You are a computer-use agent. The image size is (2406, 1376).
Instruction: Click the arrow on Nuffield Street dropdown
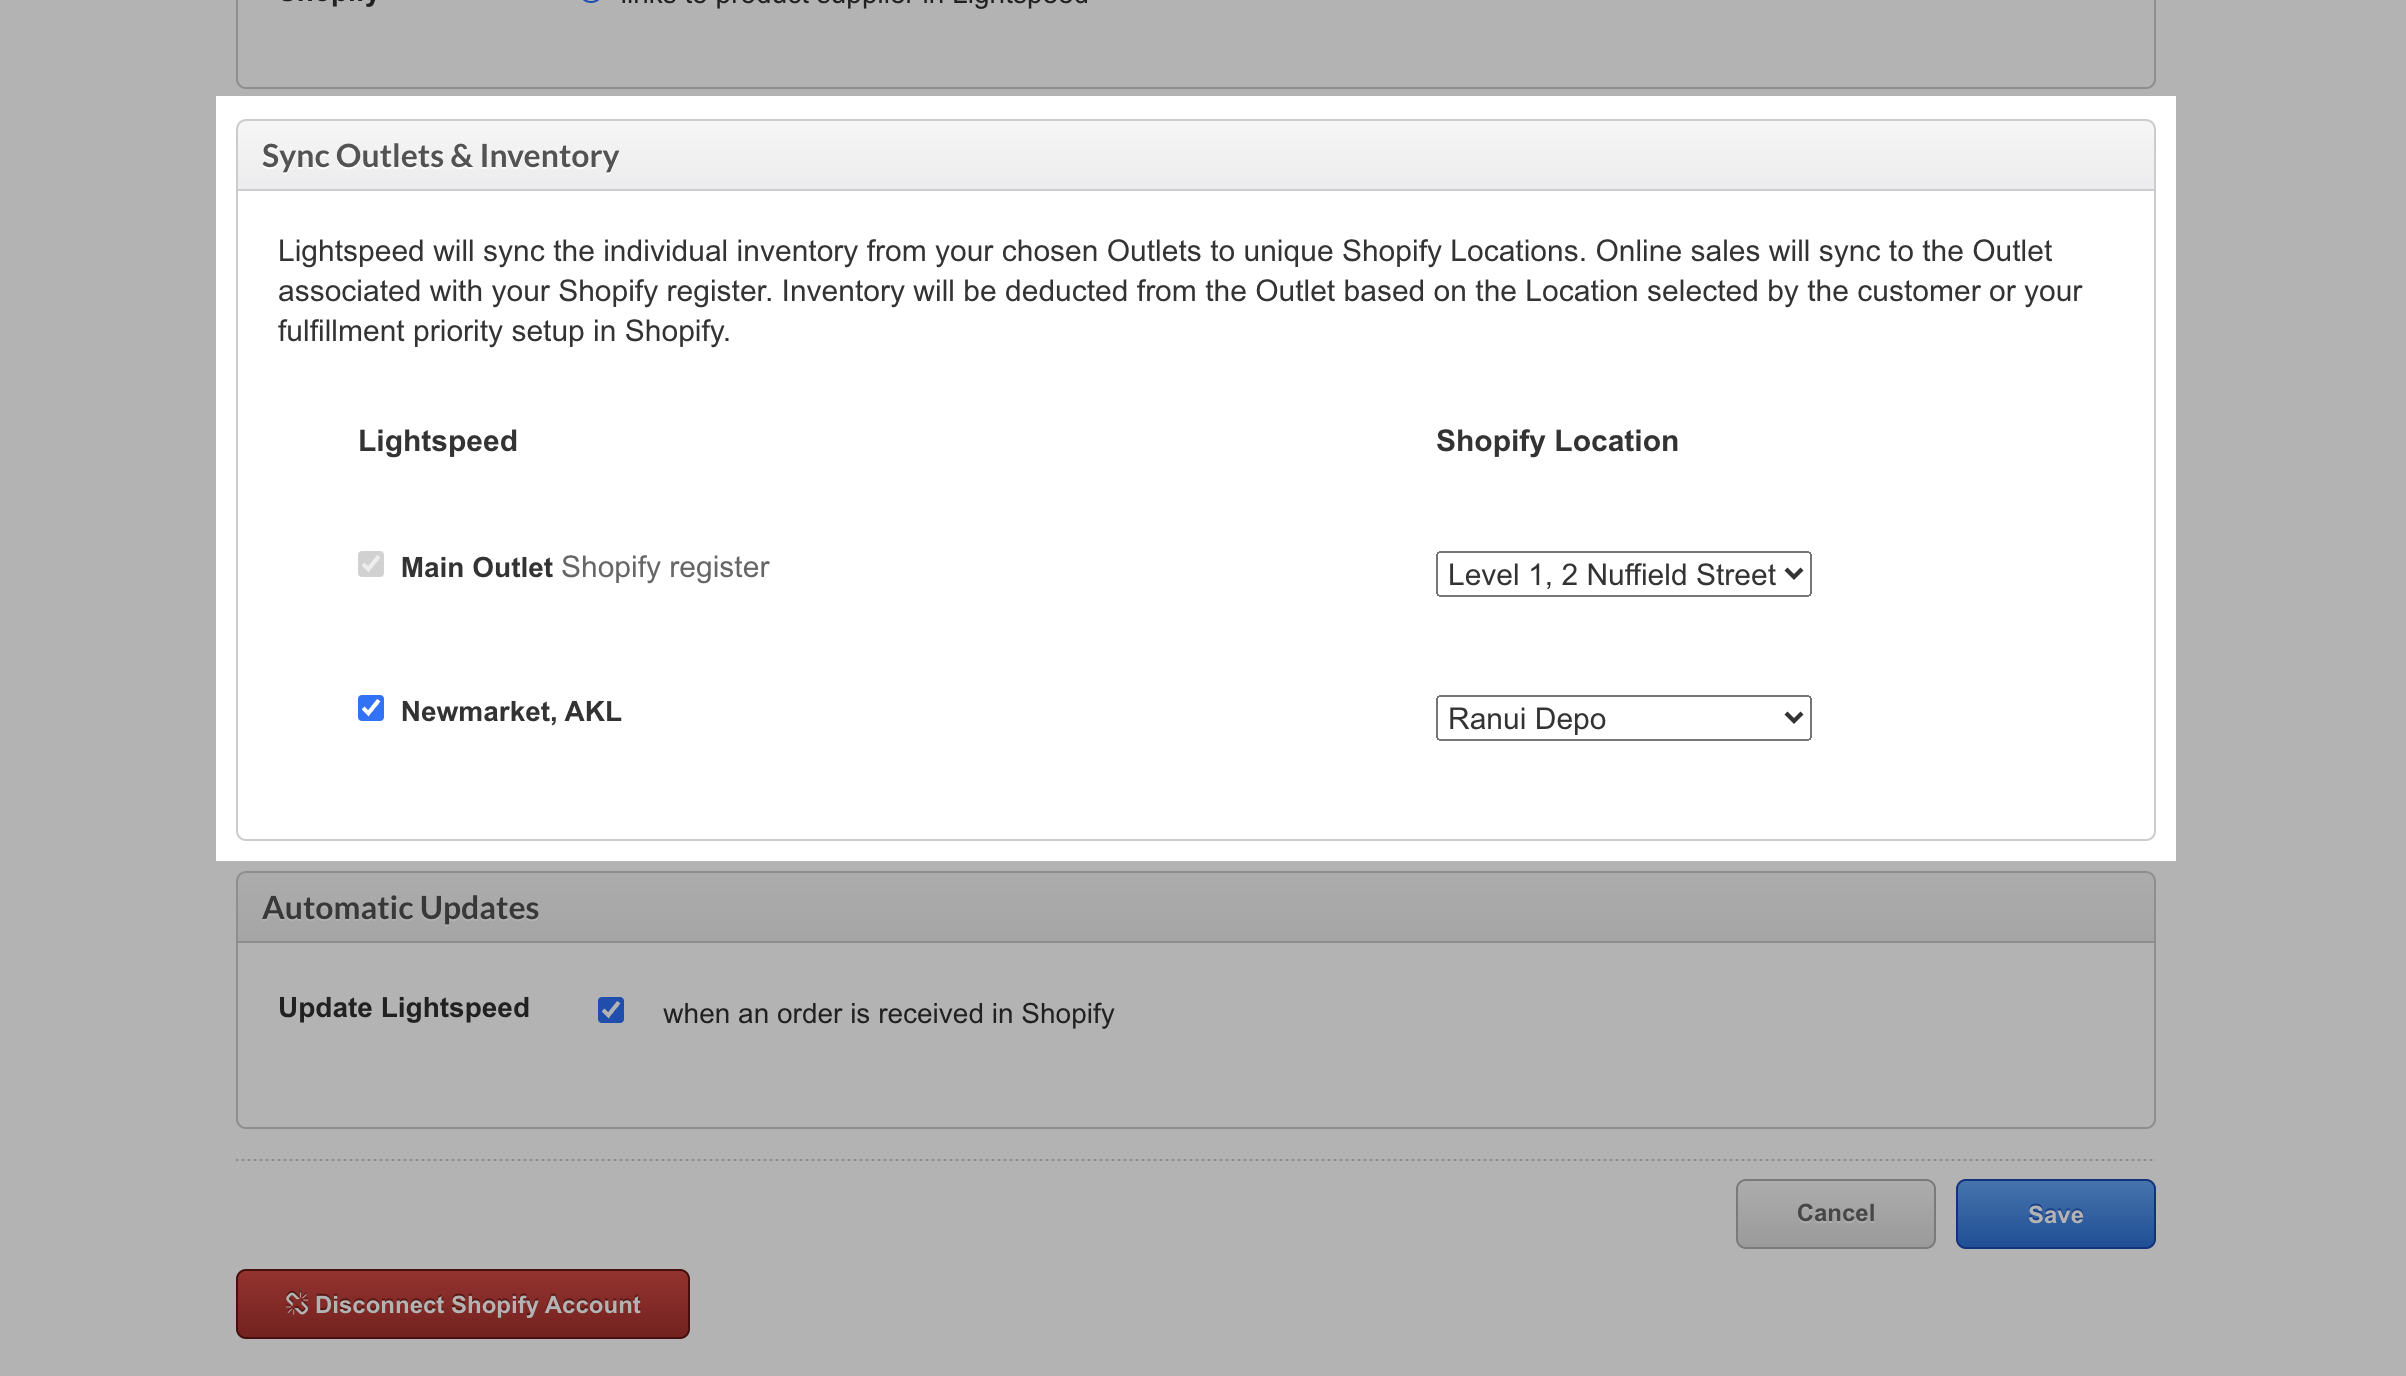tap(1794, 574)
